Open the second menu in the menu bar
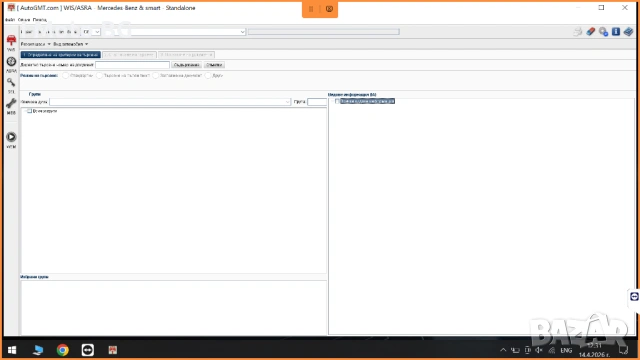This screenshot has height=360, width=640. click(x=24, y=20)
